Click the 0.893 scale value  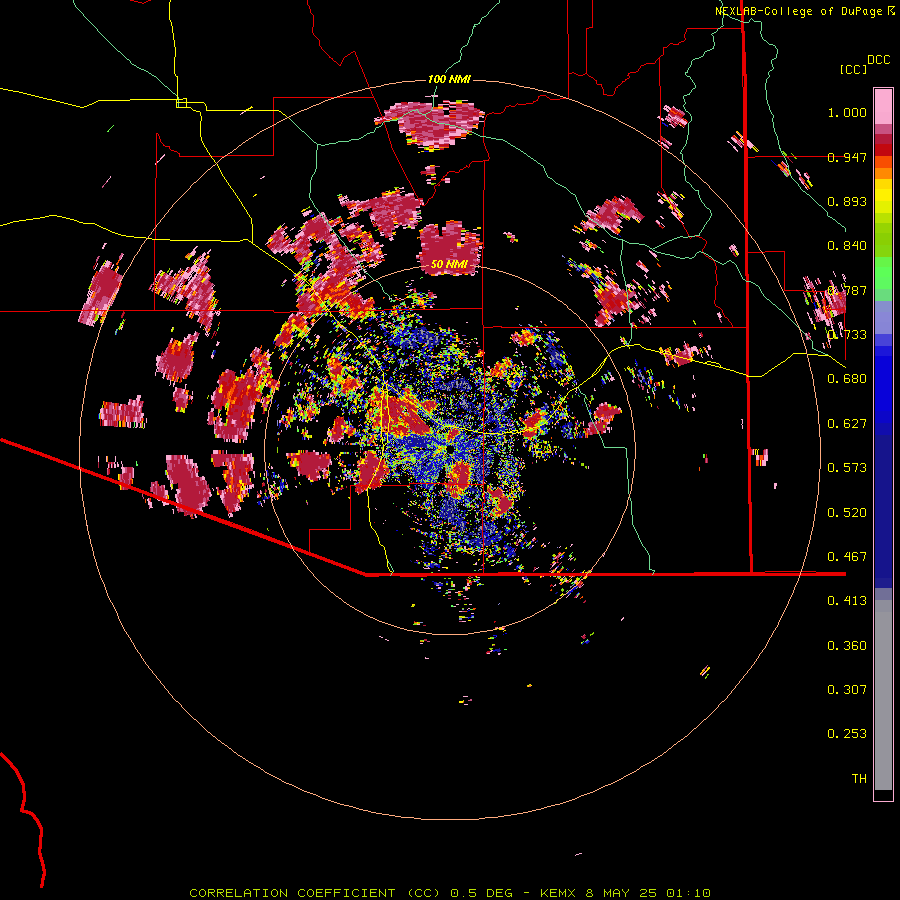pyautogui.click(x=847, y=201)
